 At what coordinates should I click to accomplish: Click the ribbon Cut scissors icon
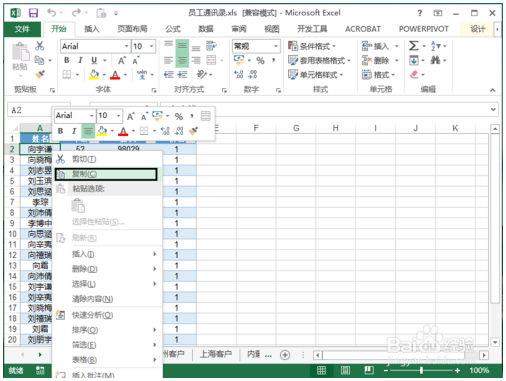[x=40, y=46]
